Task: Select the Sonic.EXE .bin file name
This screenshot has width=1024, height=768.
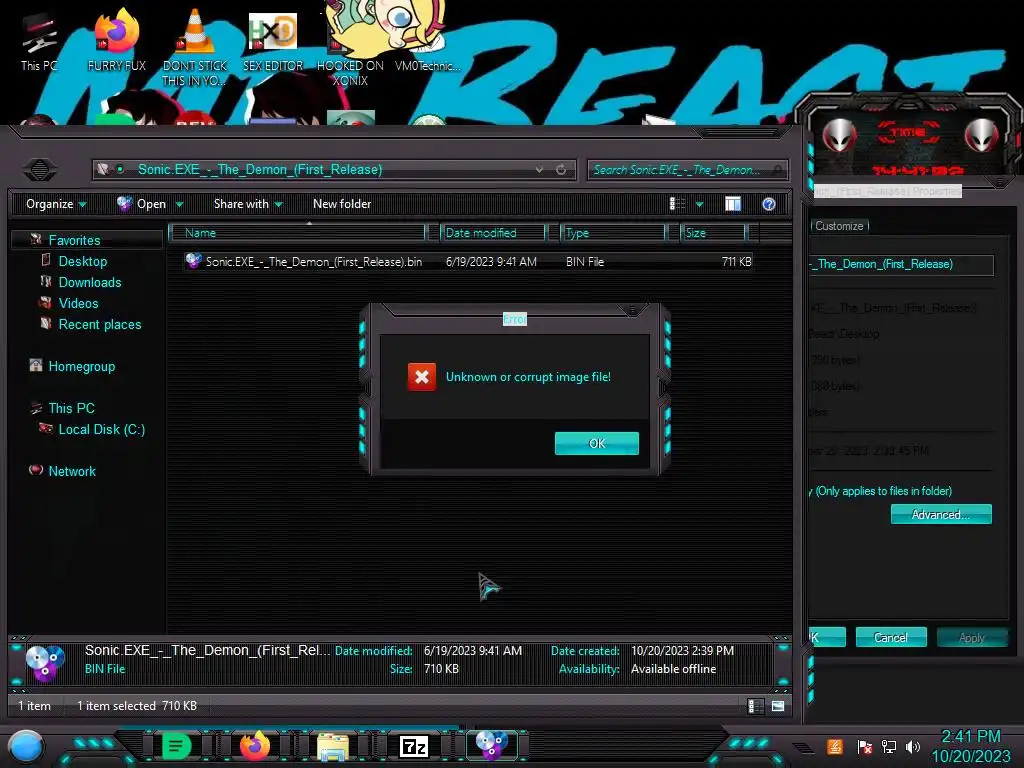Action: click(313, 262)
